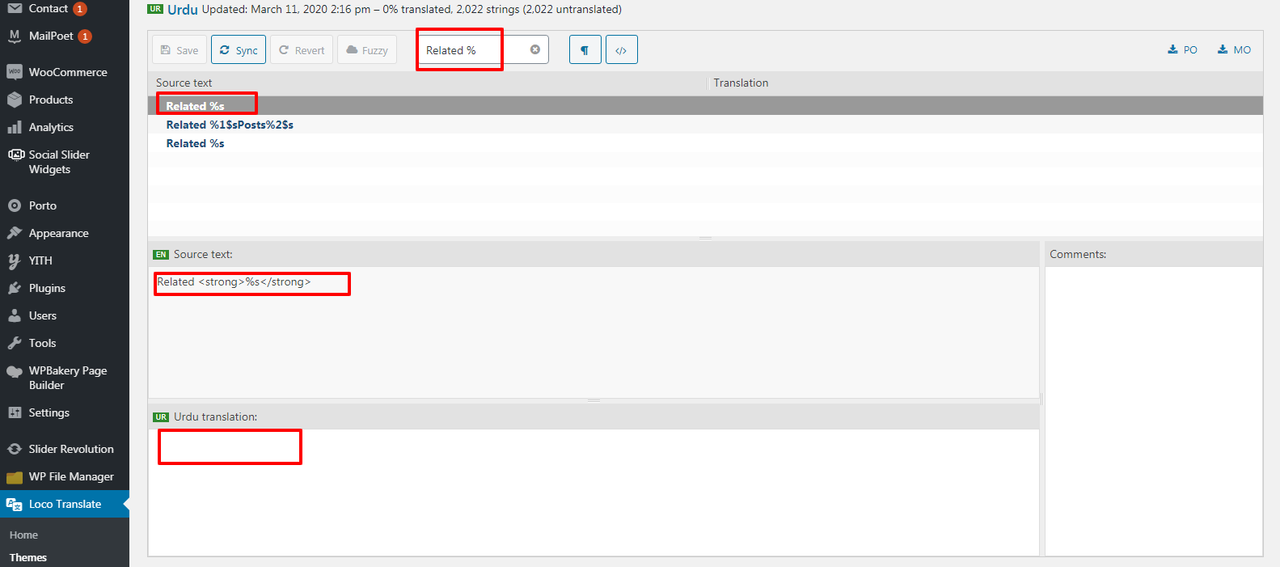Click the Urdu language heading
Viewport: 1280px width, 567px height.
[x=182, y=9]
